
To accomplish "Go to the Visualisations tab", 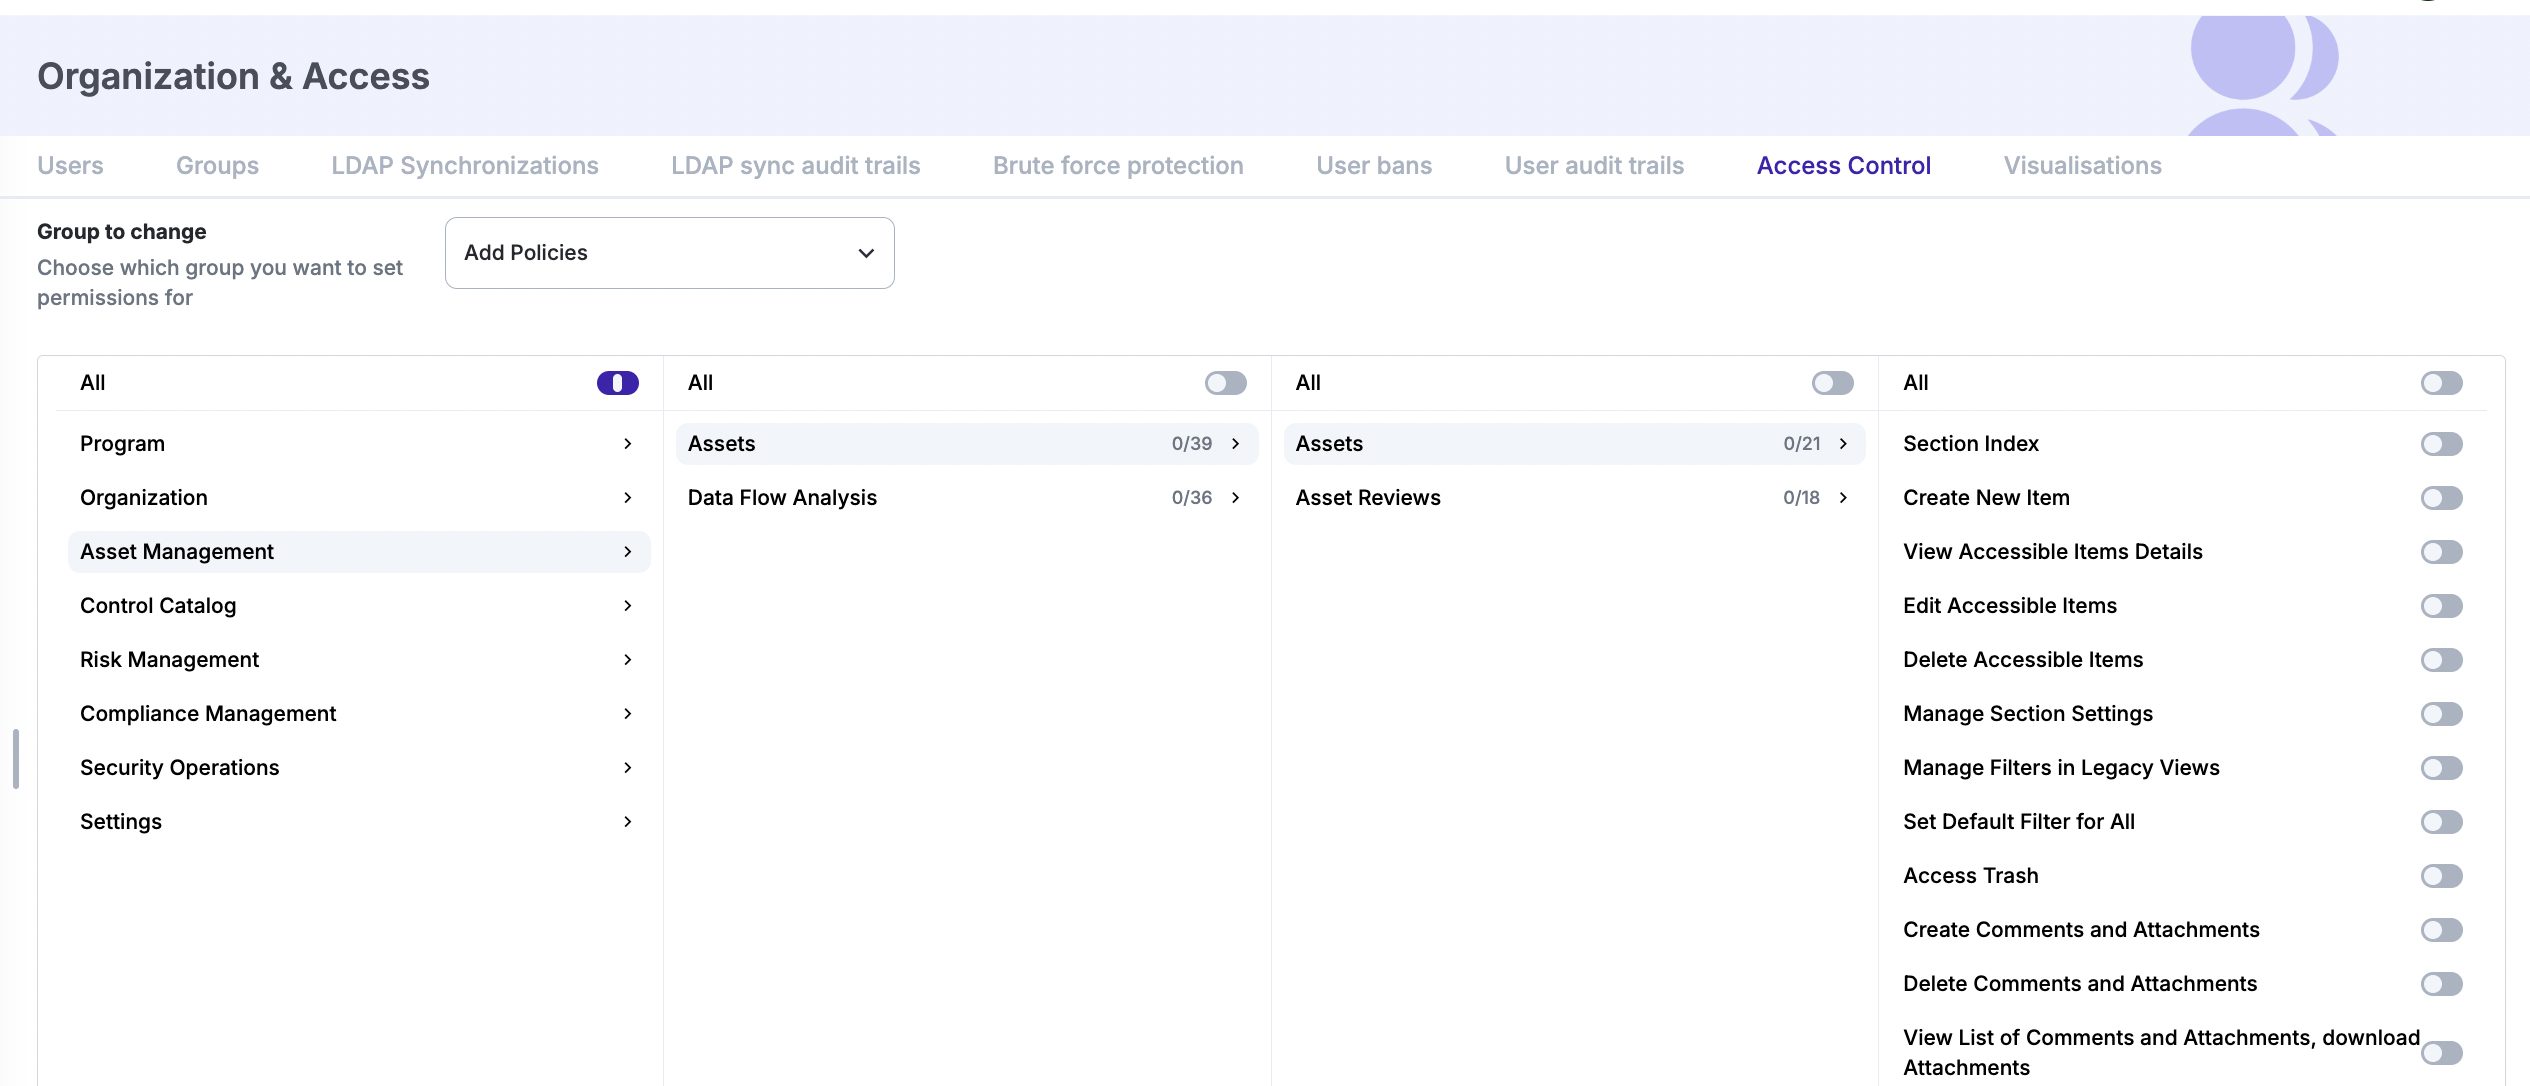I will pyautogui.click(x=2082, y=166).
